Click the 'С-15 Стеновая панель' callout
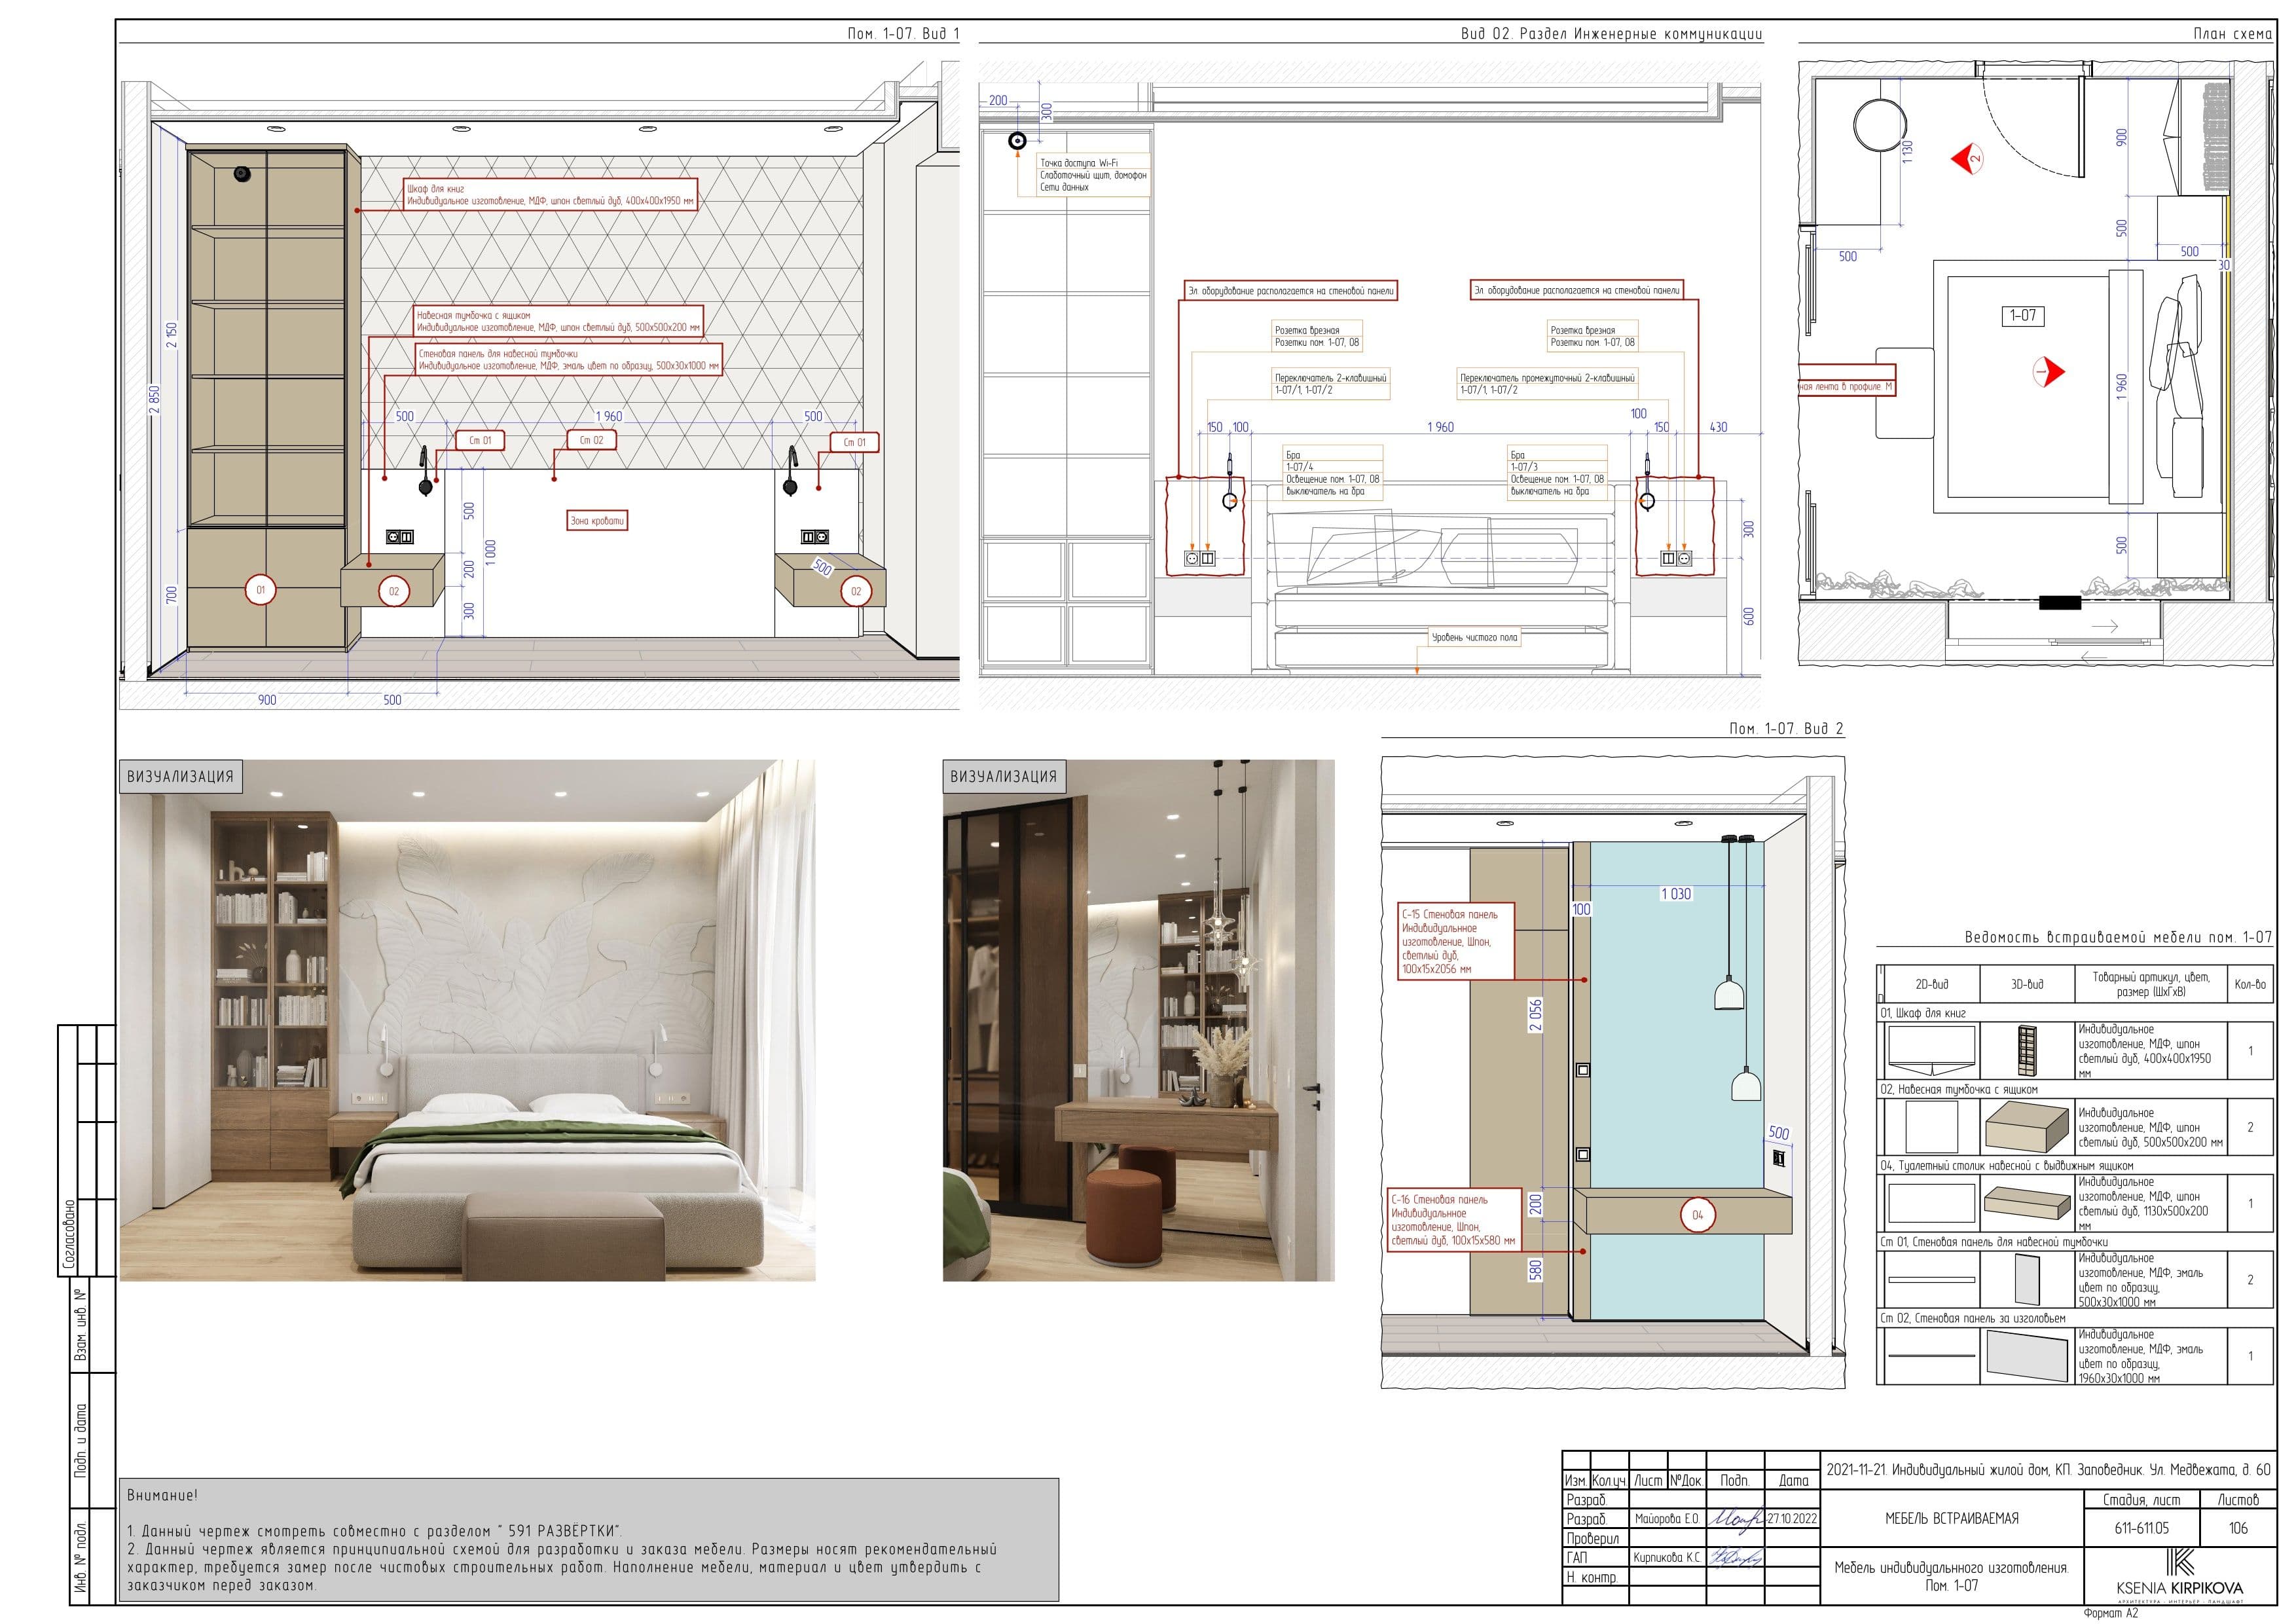This screenshot has height=1624, width=2296. click(1456, 941)
